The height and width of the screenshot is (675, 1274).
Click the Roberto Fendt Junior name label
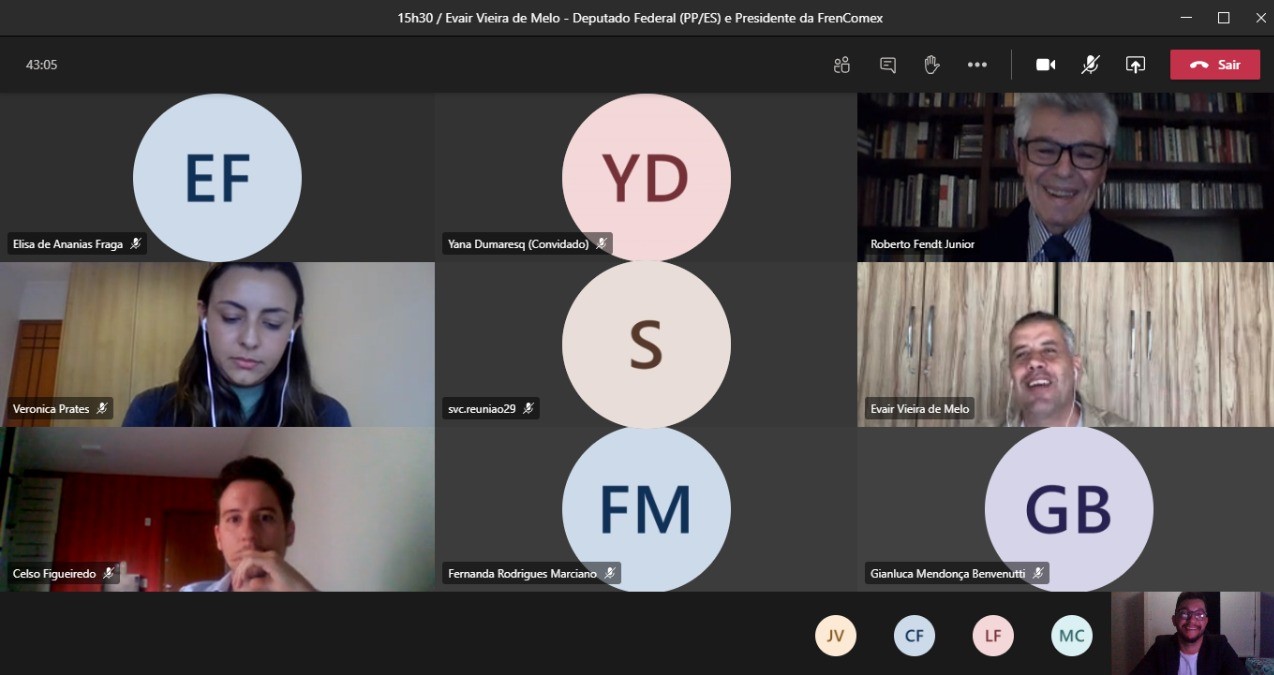click(x=922, y=243)
